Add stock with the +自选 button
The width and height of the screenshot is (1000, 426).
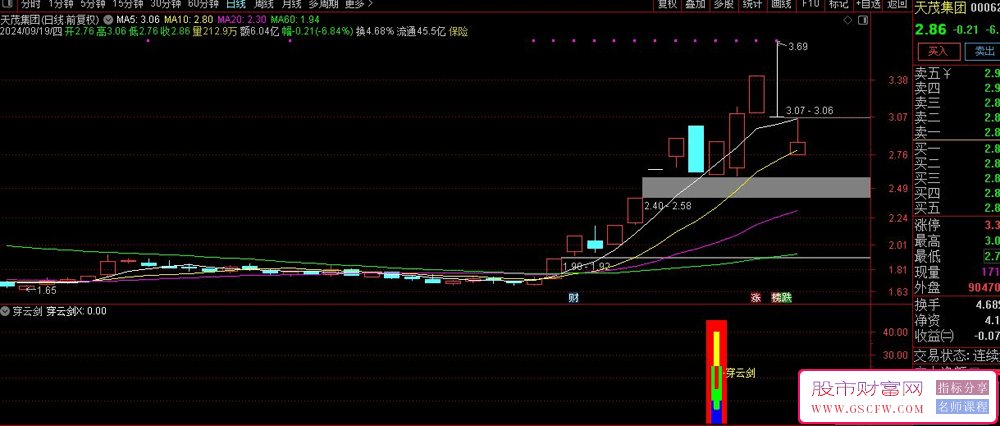coord(868,4)
